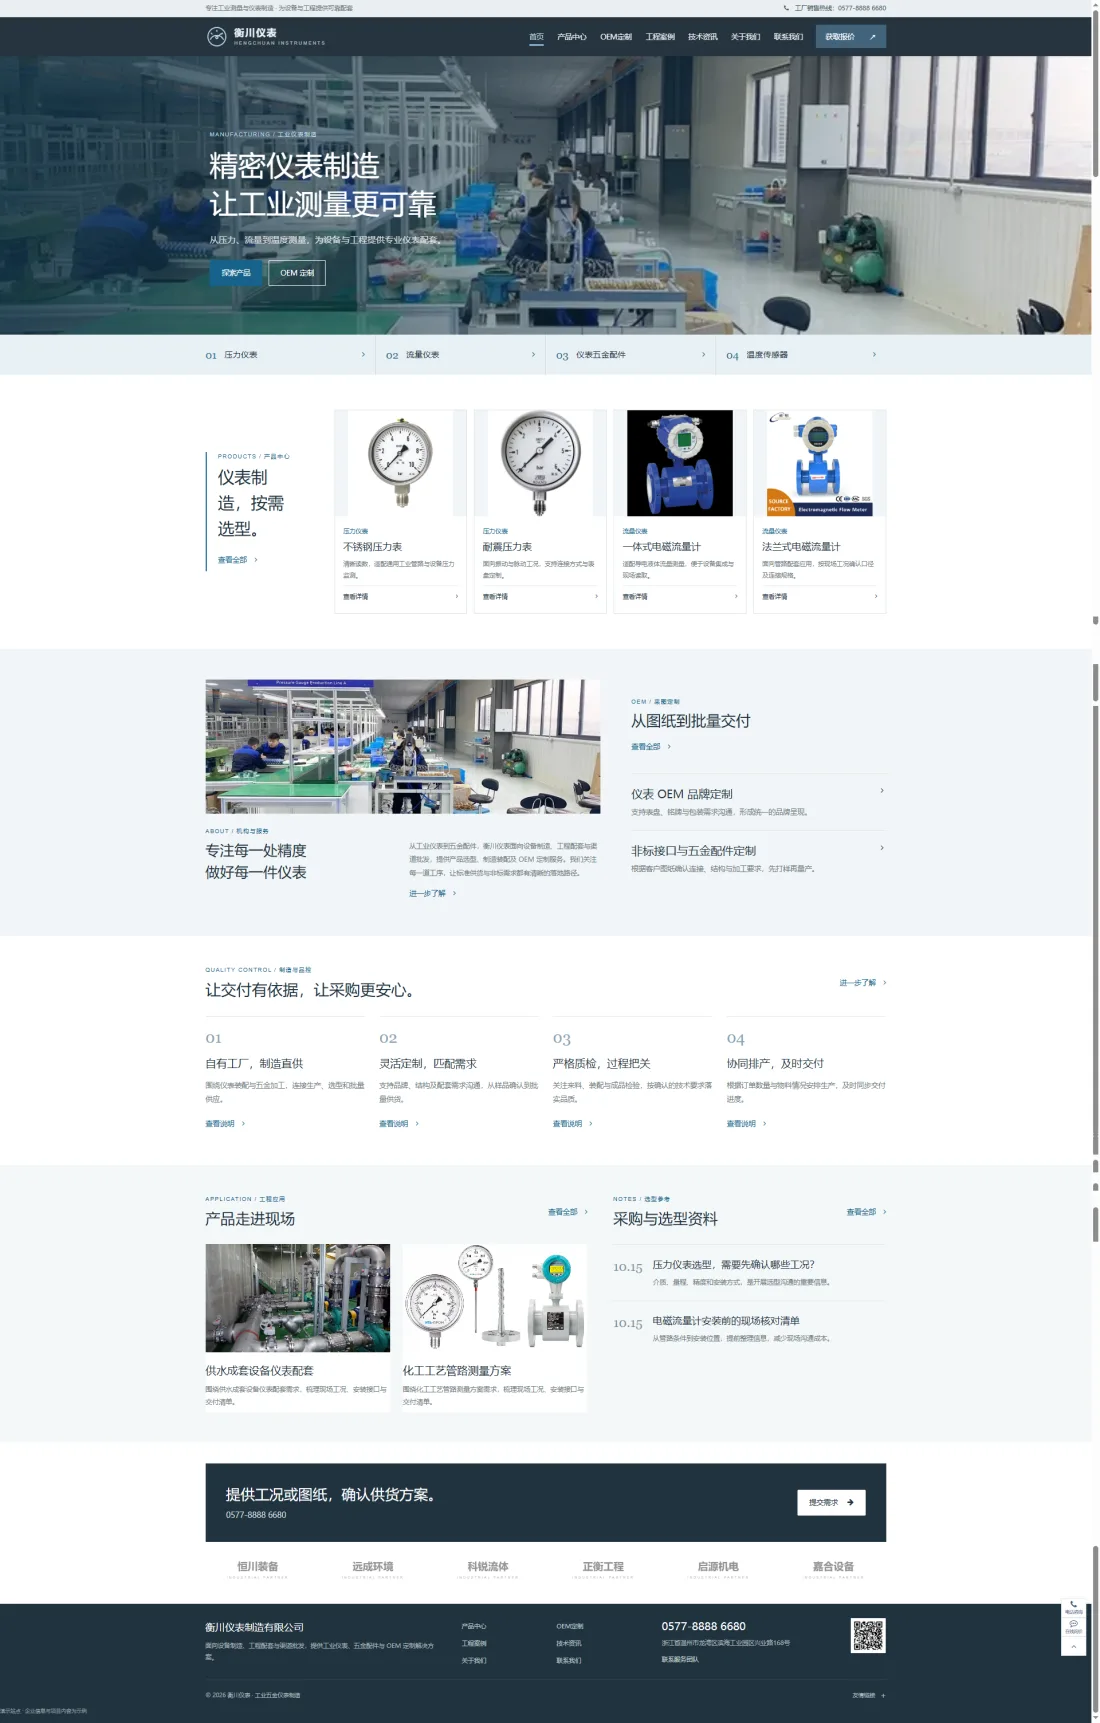Open 法兰式电磁流量计 product image
The height and width of the screenshot is (1723, 1100).
[x=819, y=463]
